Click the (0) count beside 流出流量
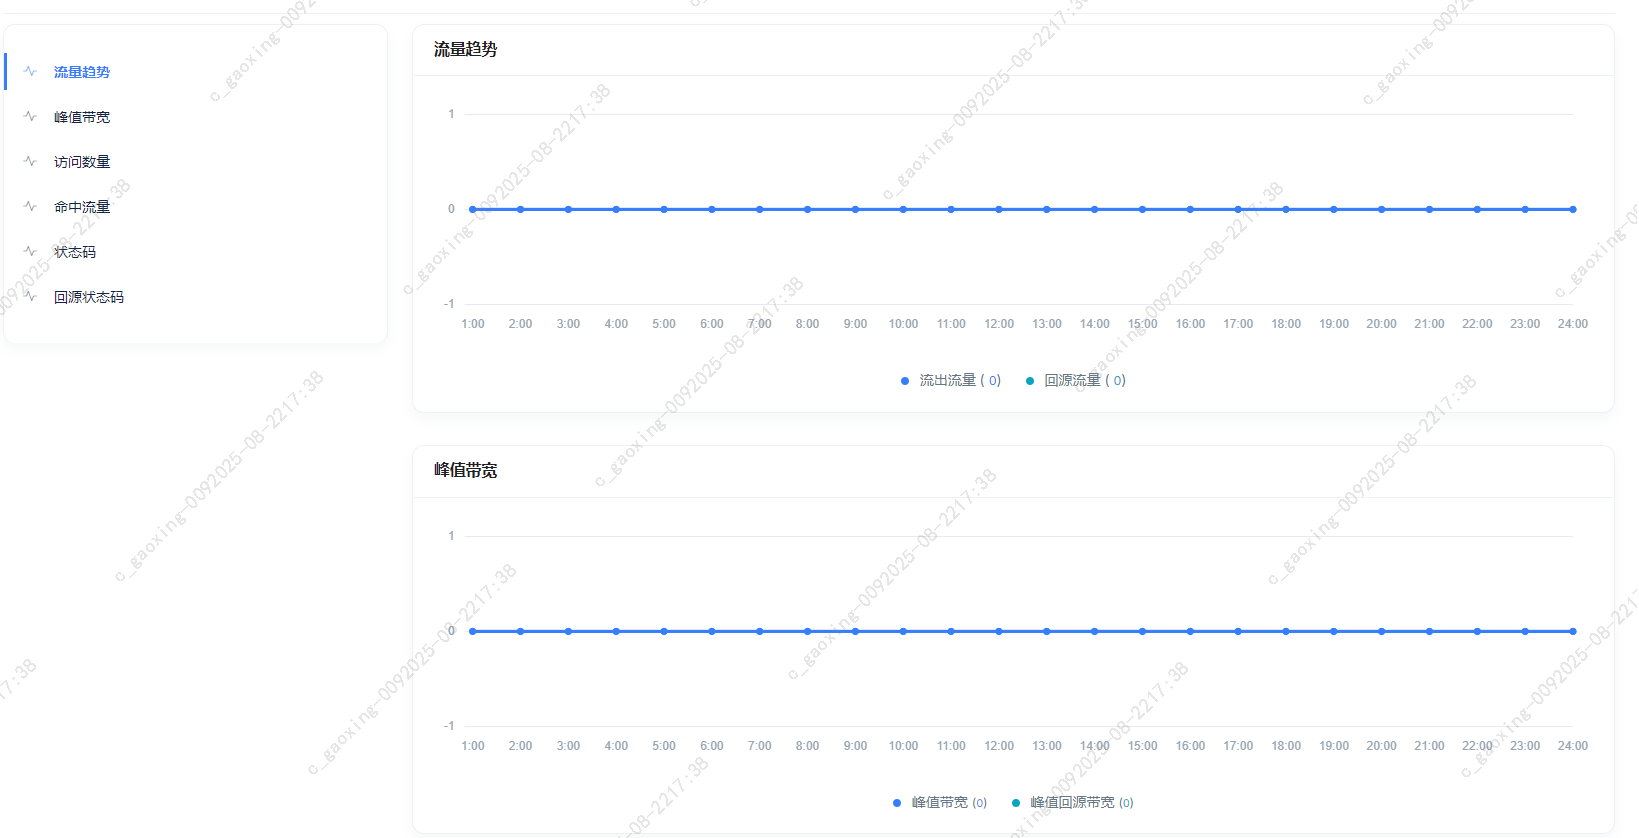Viewport: 1639px width, 838px height. point(992,380)
